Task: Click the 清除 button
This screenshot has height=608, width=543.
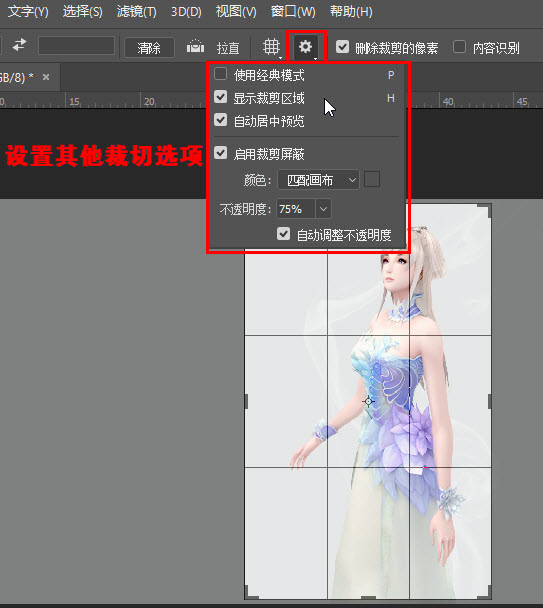Action: point(149,48)
